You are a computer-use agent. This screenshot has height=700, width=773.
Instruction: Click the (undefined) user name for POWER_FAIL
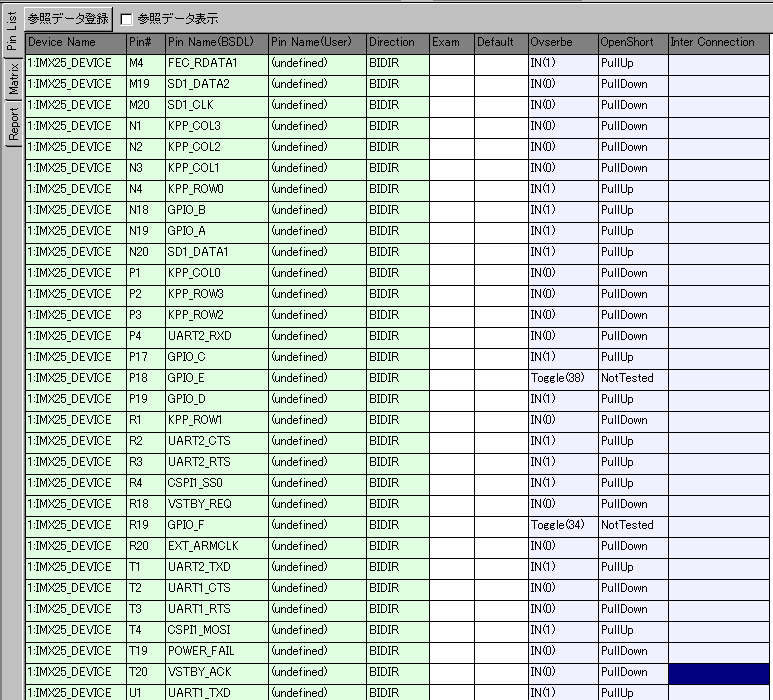pyautogui.click(x=315, y=651)
